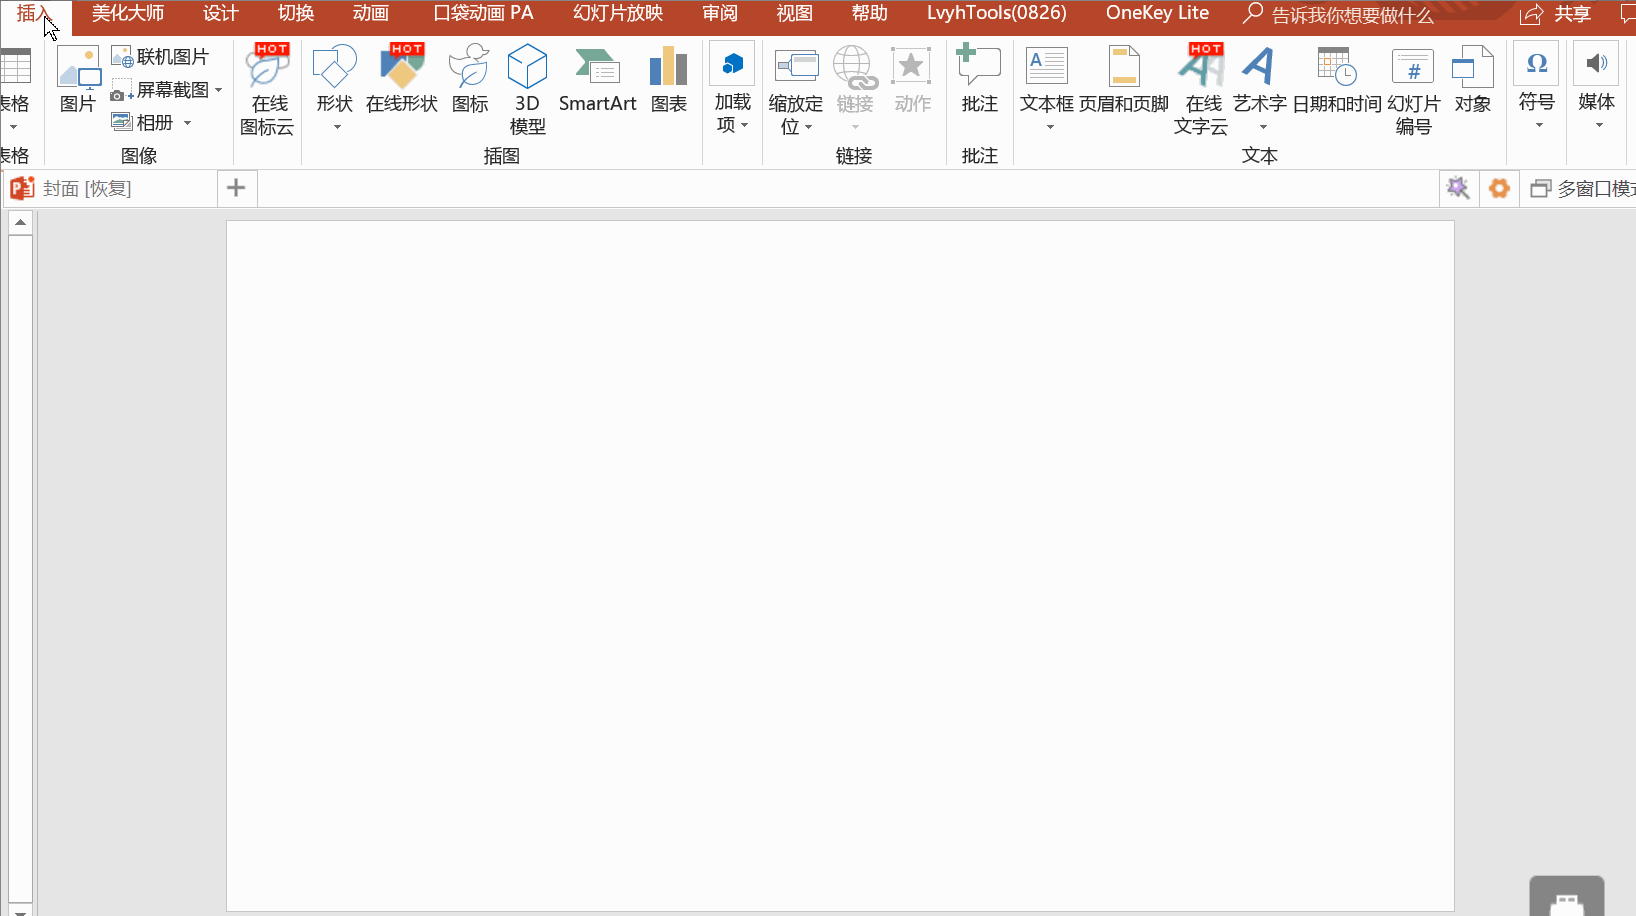Viewport: 1636px width, 916px height.
Task: Insert 幻灯片编号 slide number
Action: (1414, 90)
